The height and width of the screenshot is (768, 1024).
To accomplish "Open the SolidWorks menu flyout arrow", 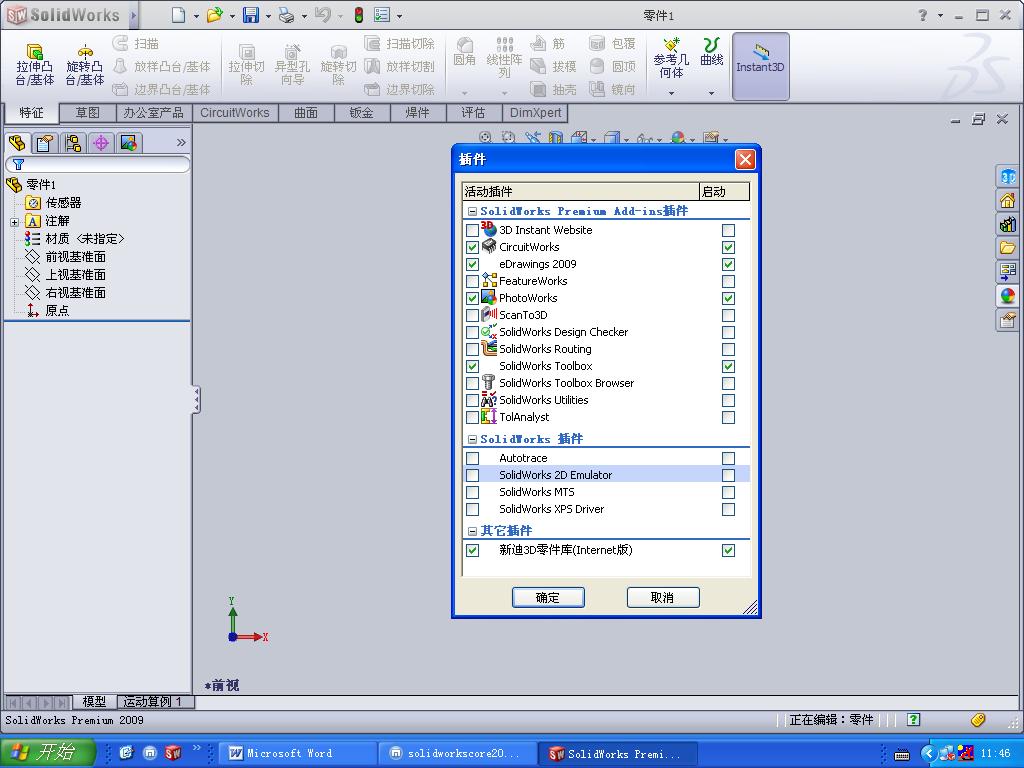I will pyautogui.click(x=133, y=14).
